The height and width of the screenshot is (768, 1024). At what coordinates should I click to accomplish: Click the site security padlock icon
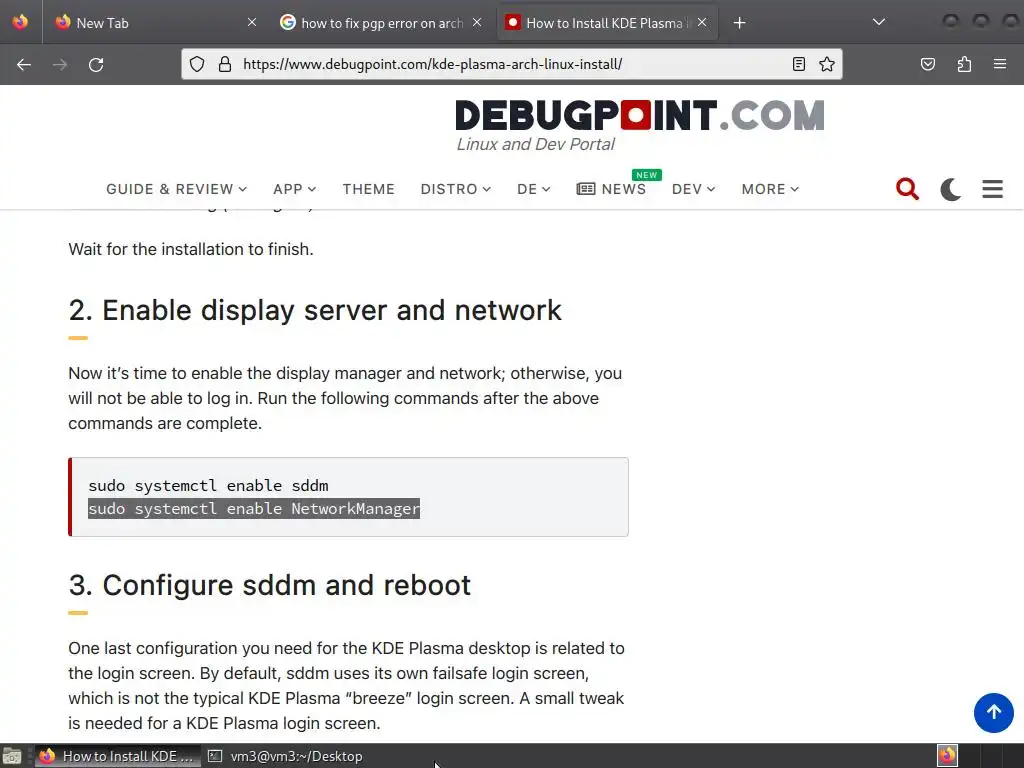coord(225,64)
